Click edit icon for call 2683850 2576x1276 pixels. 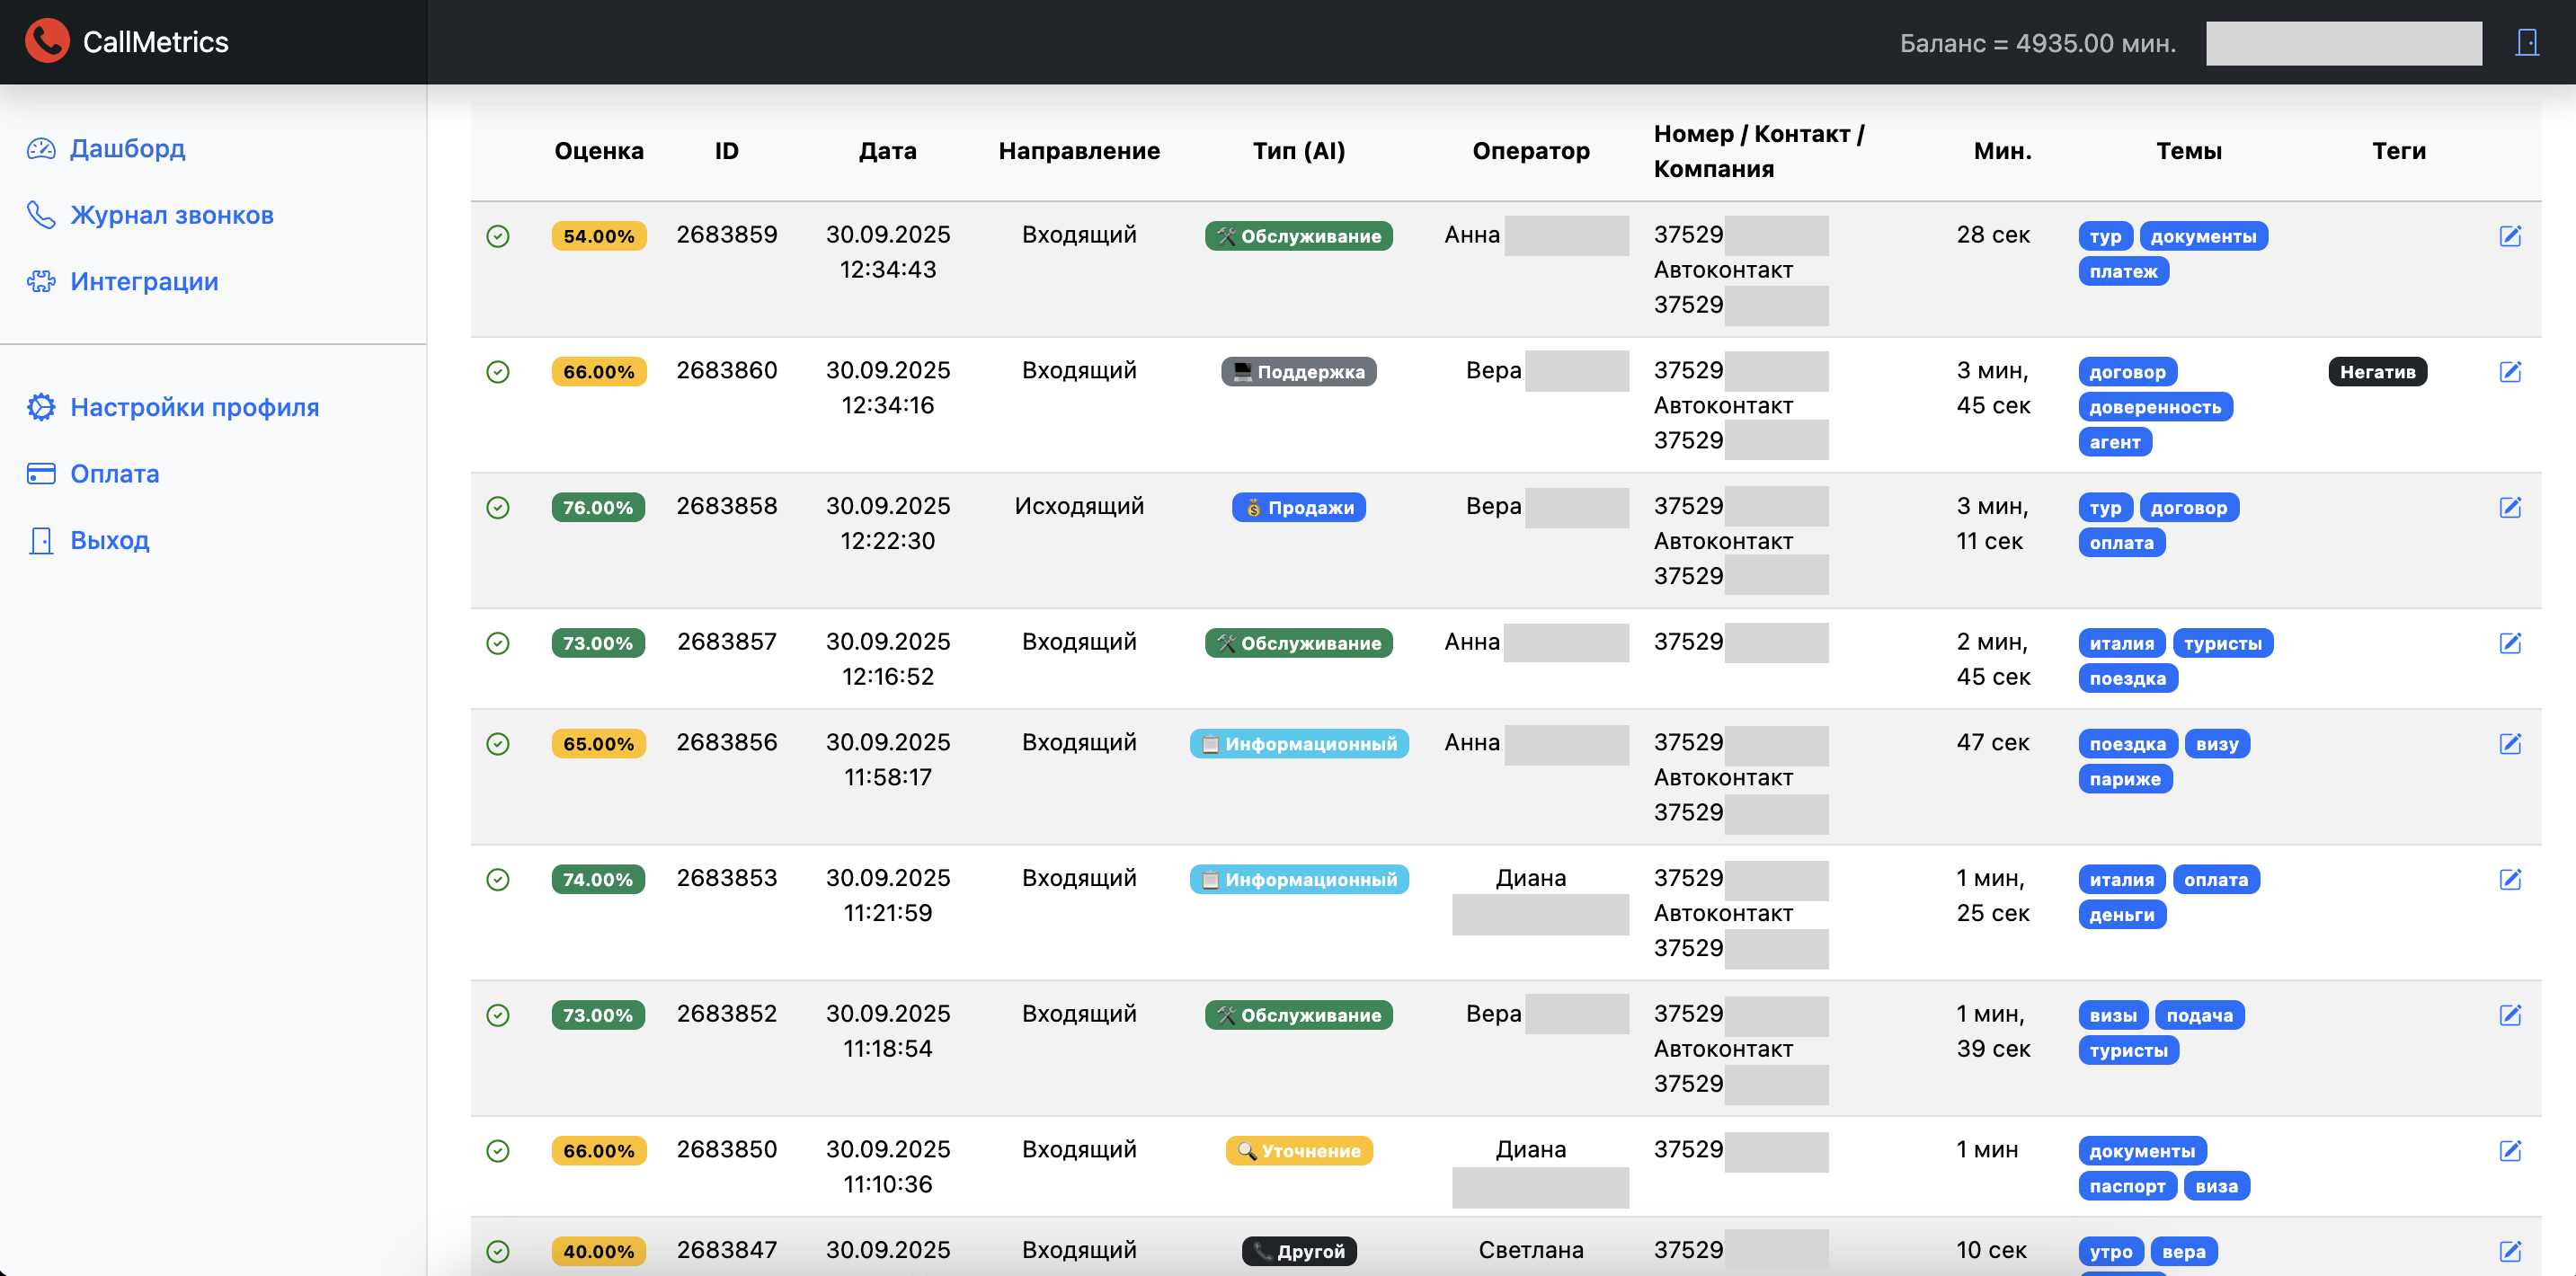2510,1151
